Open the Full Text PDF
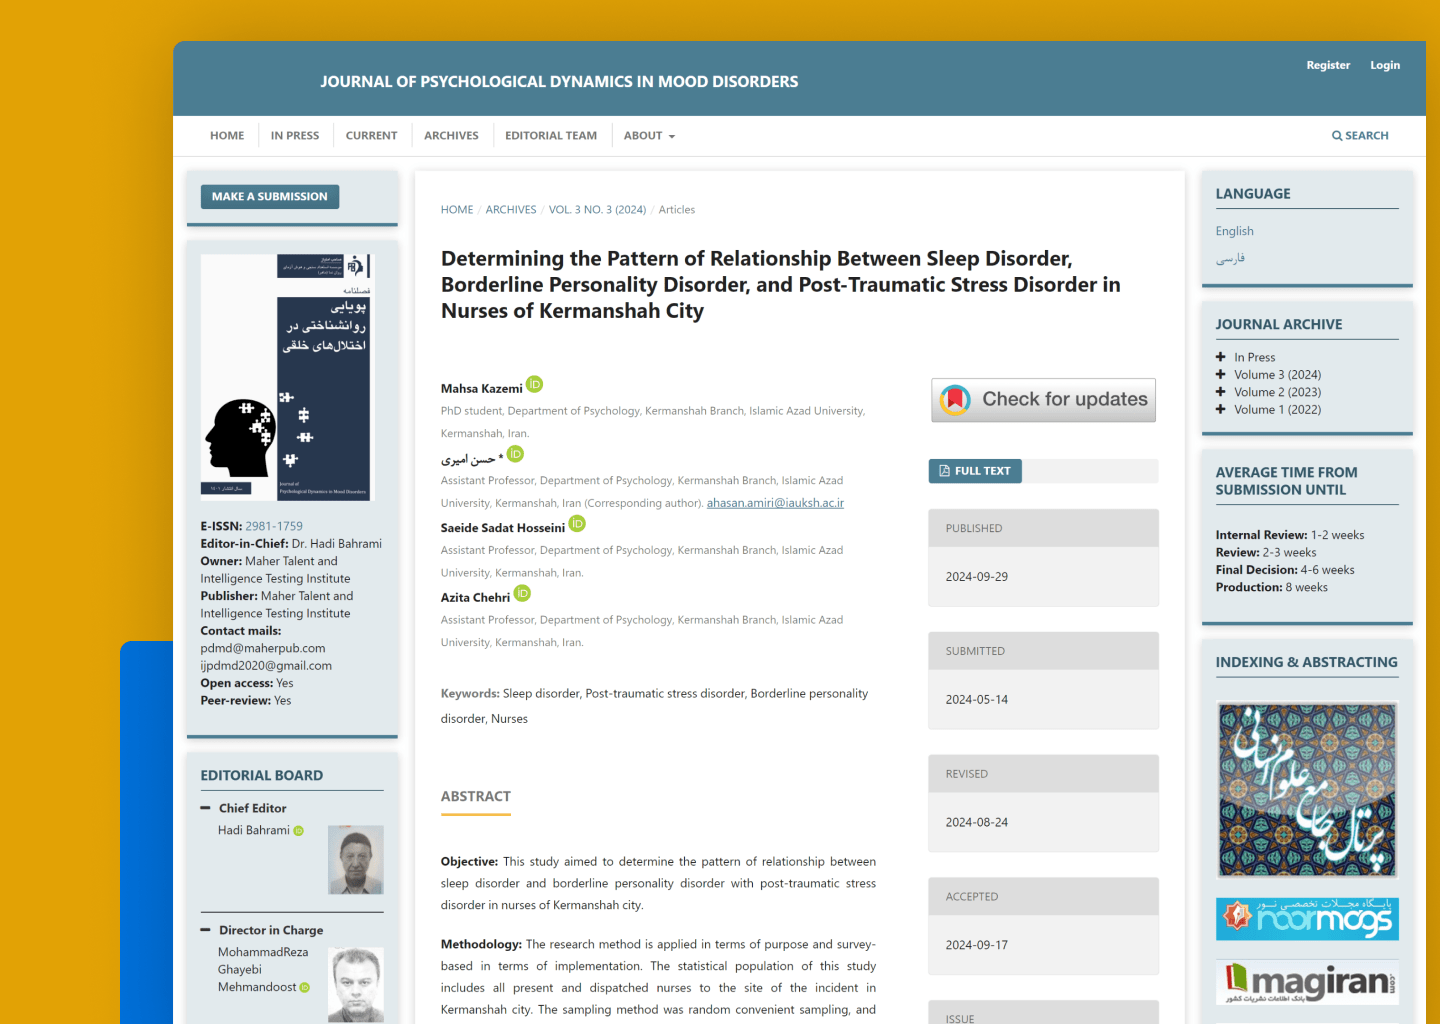This screenshot has width=1440, height=1024. point(975,471)
